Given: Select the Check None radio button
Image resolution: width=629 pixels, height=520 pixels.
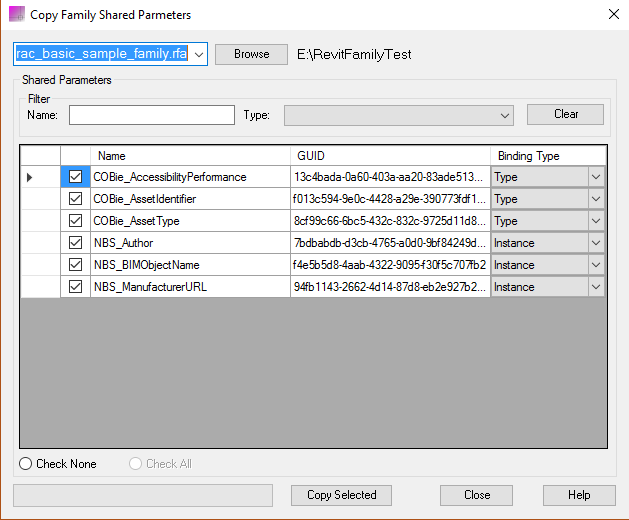Looking at the screenshot, I should (x=26, y=464).
